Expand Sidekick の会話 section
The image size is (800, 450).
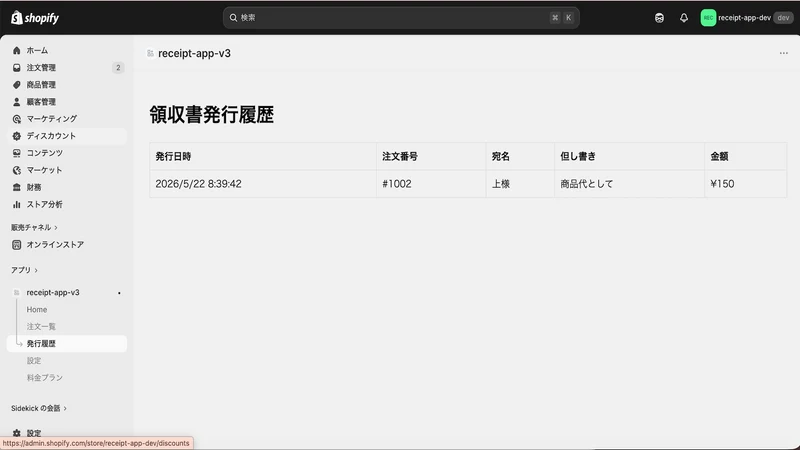click(39, 408)
